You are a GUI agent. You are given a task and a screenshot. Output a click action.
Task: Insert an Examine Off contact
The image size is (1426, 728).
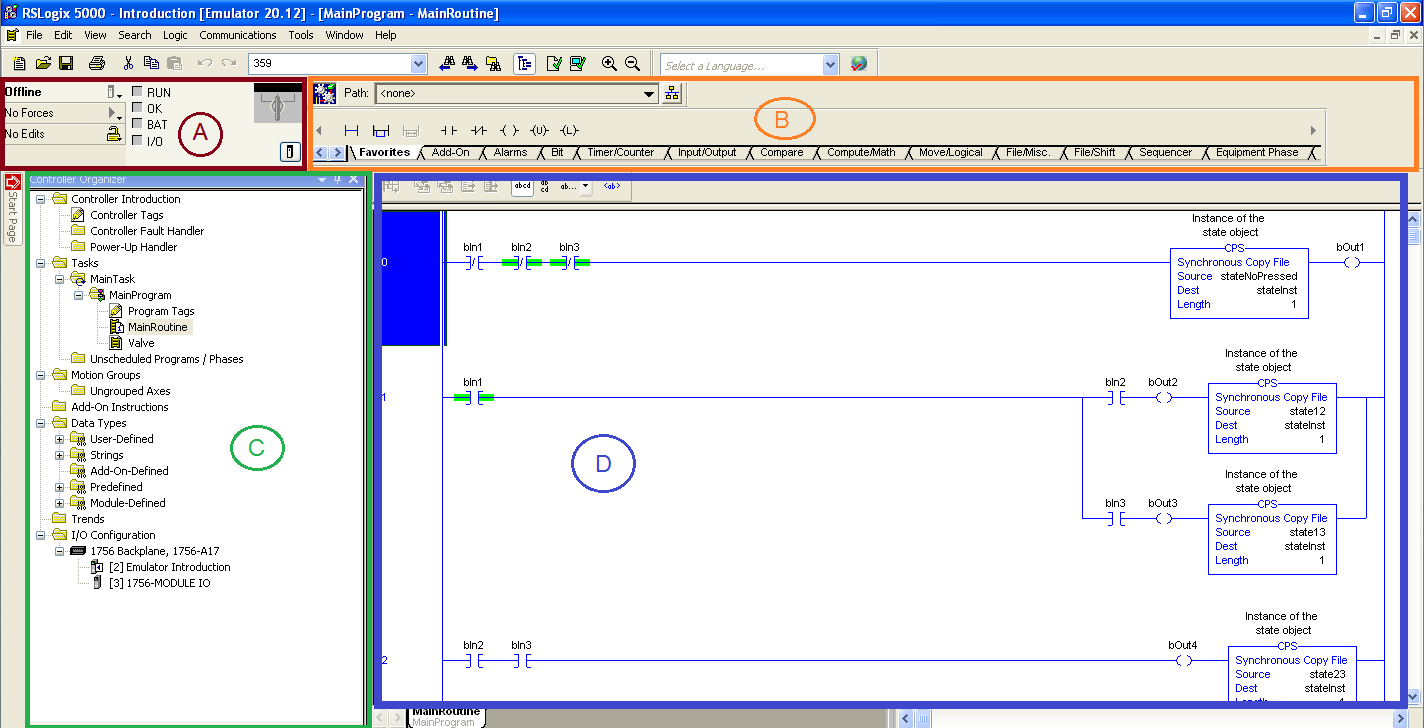(x=479, y=130)
